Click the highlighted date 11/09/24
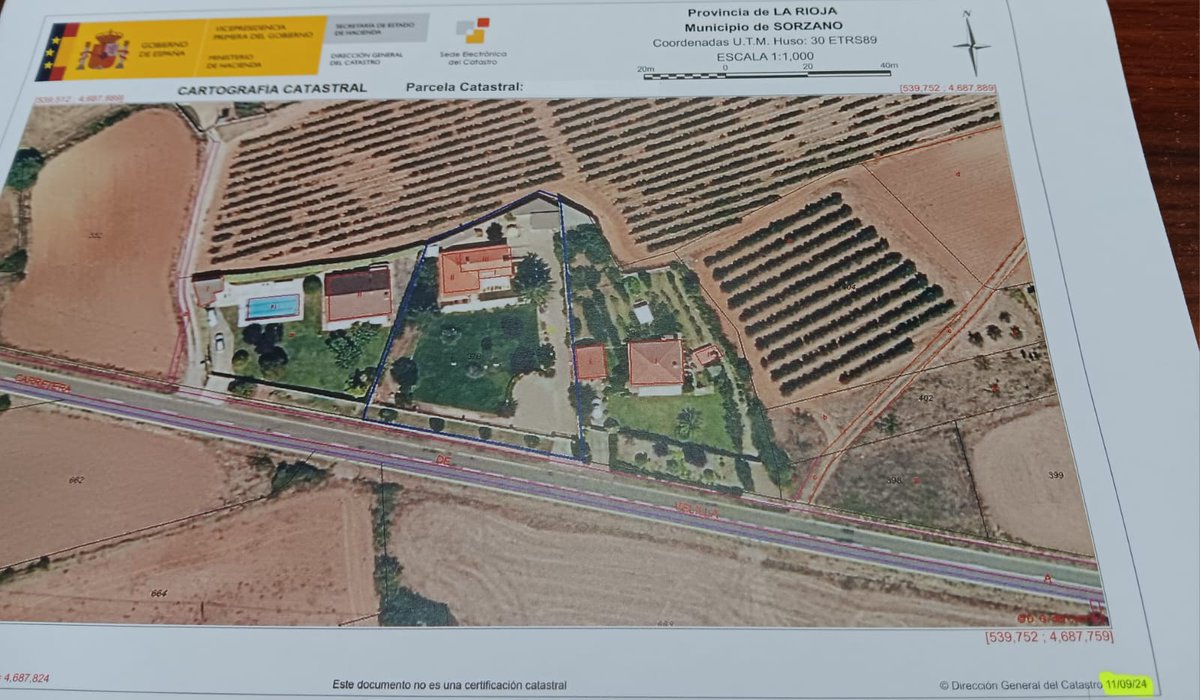This screenshot has height=700, width=1200. click(1128, 685)
